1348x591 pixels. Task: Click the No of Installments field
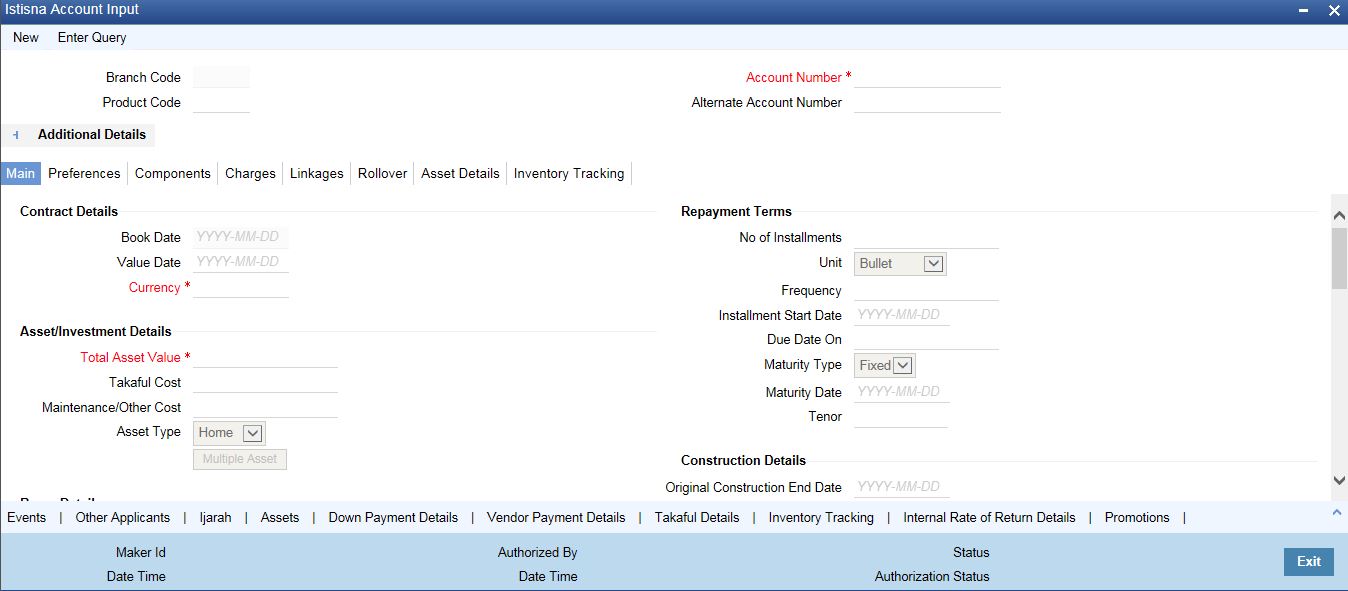pyautogui.click(x=926, y=238)
